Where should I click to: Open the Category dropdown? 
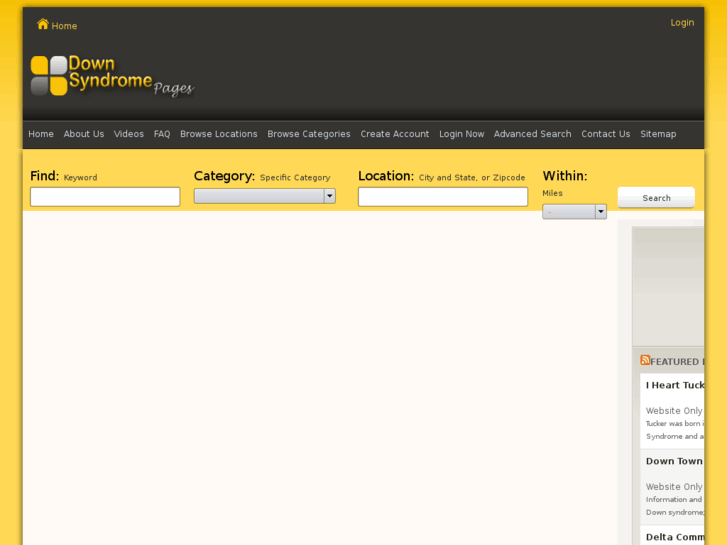pyautogui.click(x=264, y=196)
